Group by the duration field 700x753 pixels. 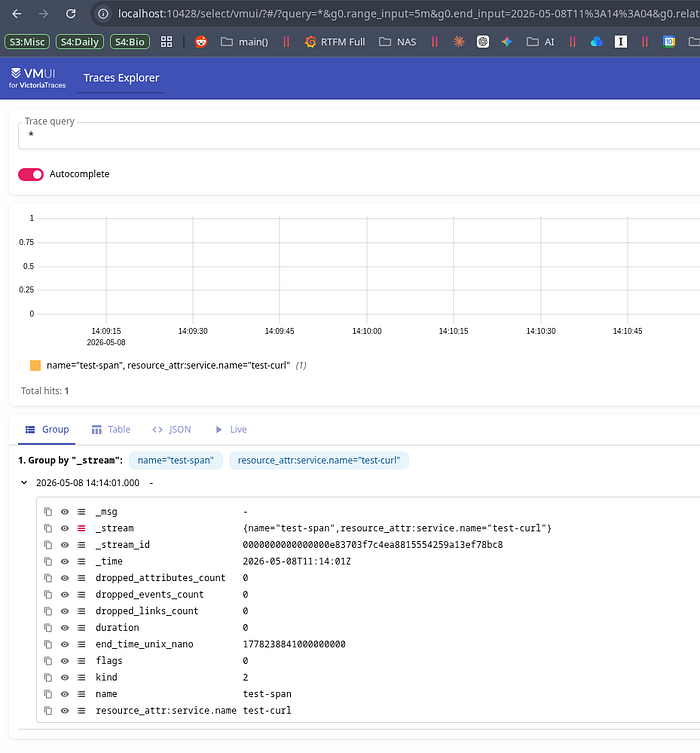82,628
